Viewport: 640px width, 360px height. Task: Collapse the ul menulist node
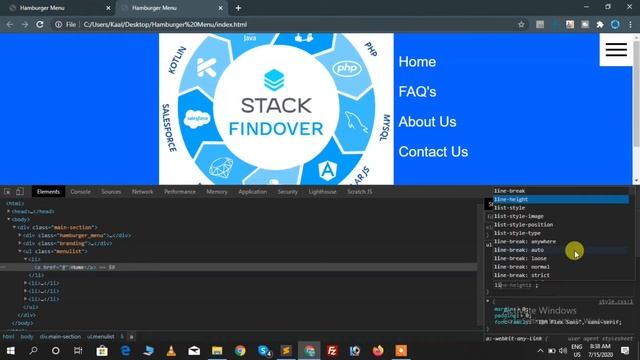[20, 251]
